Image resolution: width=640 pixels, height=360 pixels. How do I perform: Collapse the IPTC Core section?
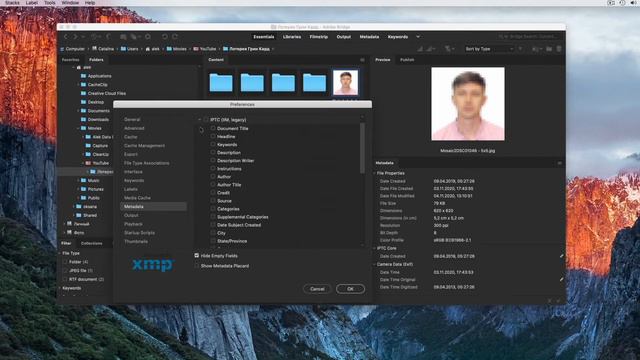374,248
